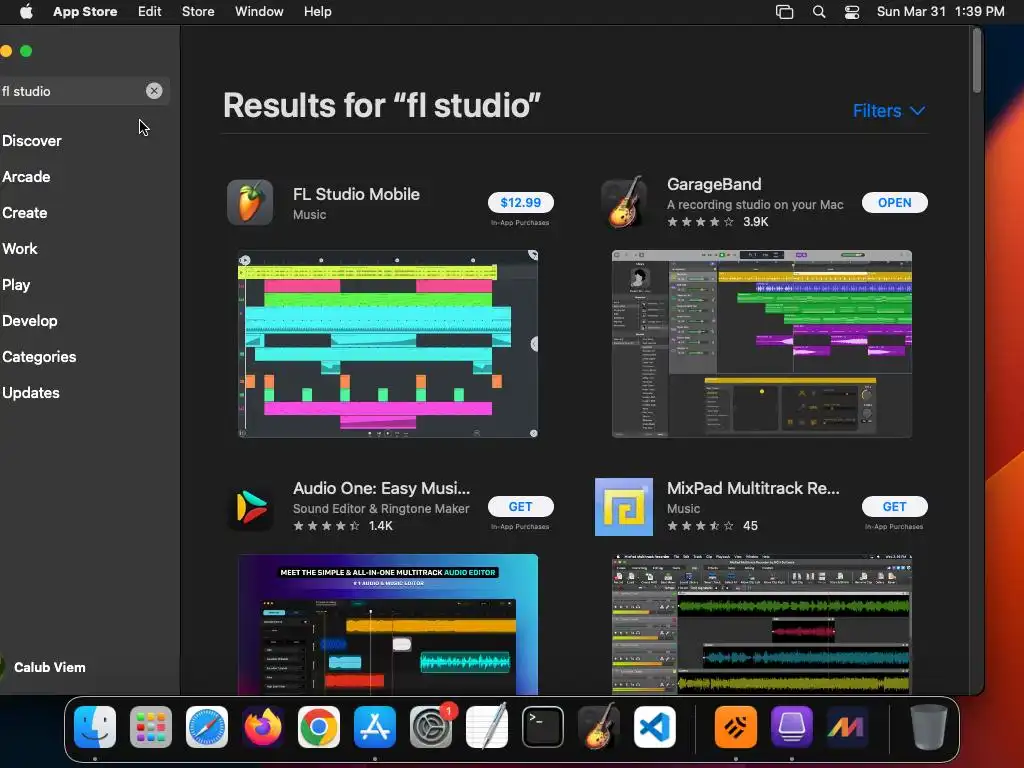Screen dimensions: 1024x768
Task: Open Updates in the sidebar
Action: (31, 393)
